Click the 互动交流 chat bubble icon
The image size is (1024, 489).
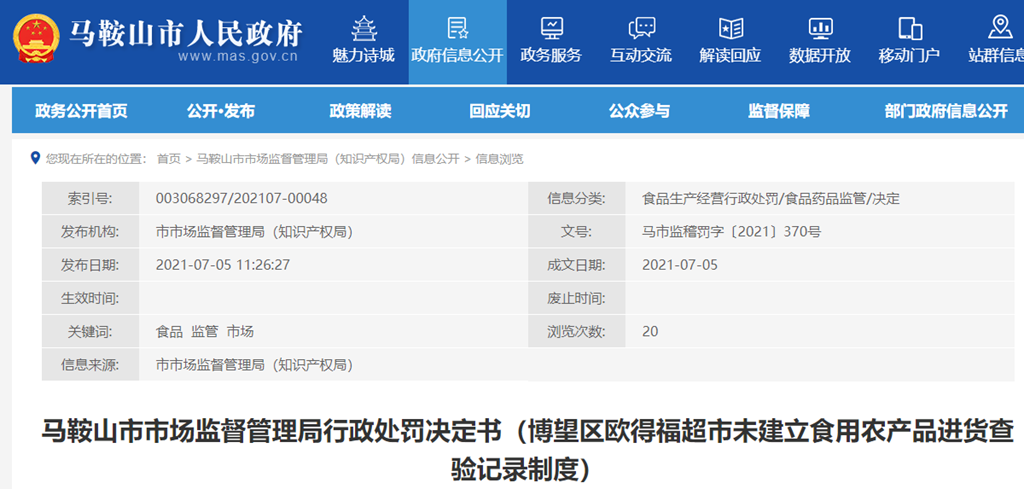pos(641,28)
